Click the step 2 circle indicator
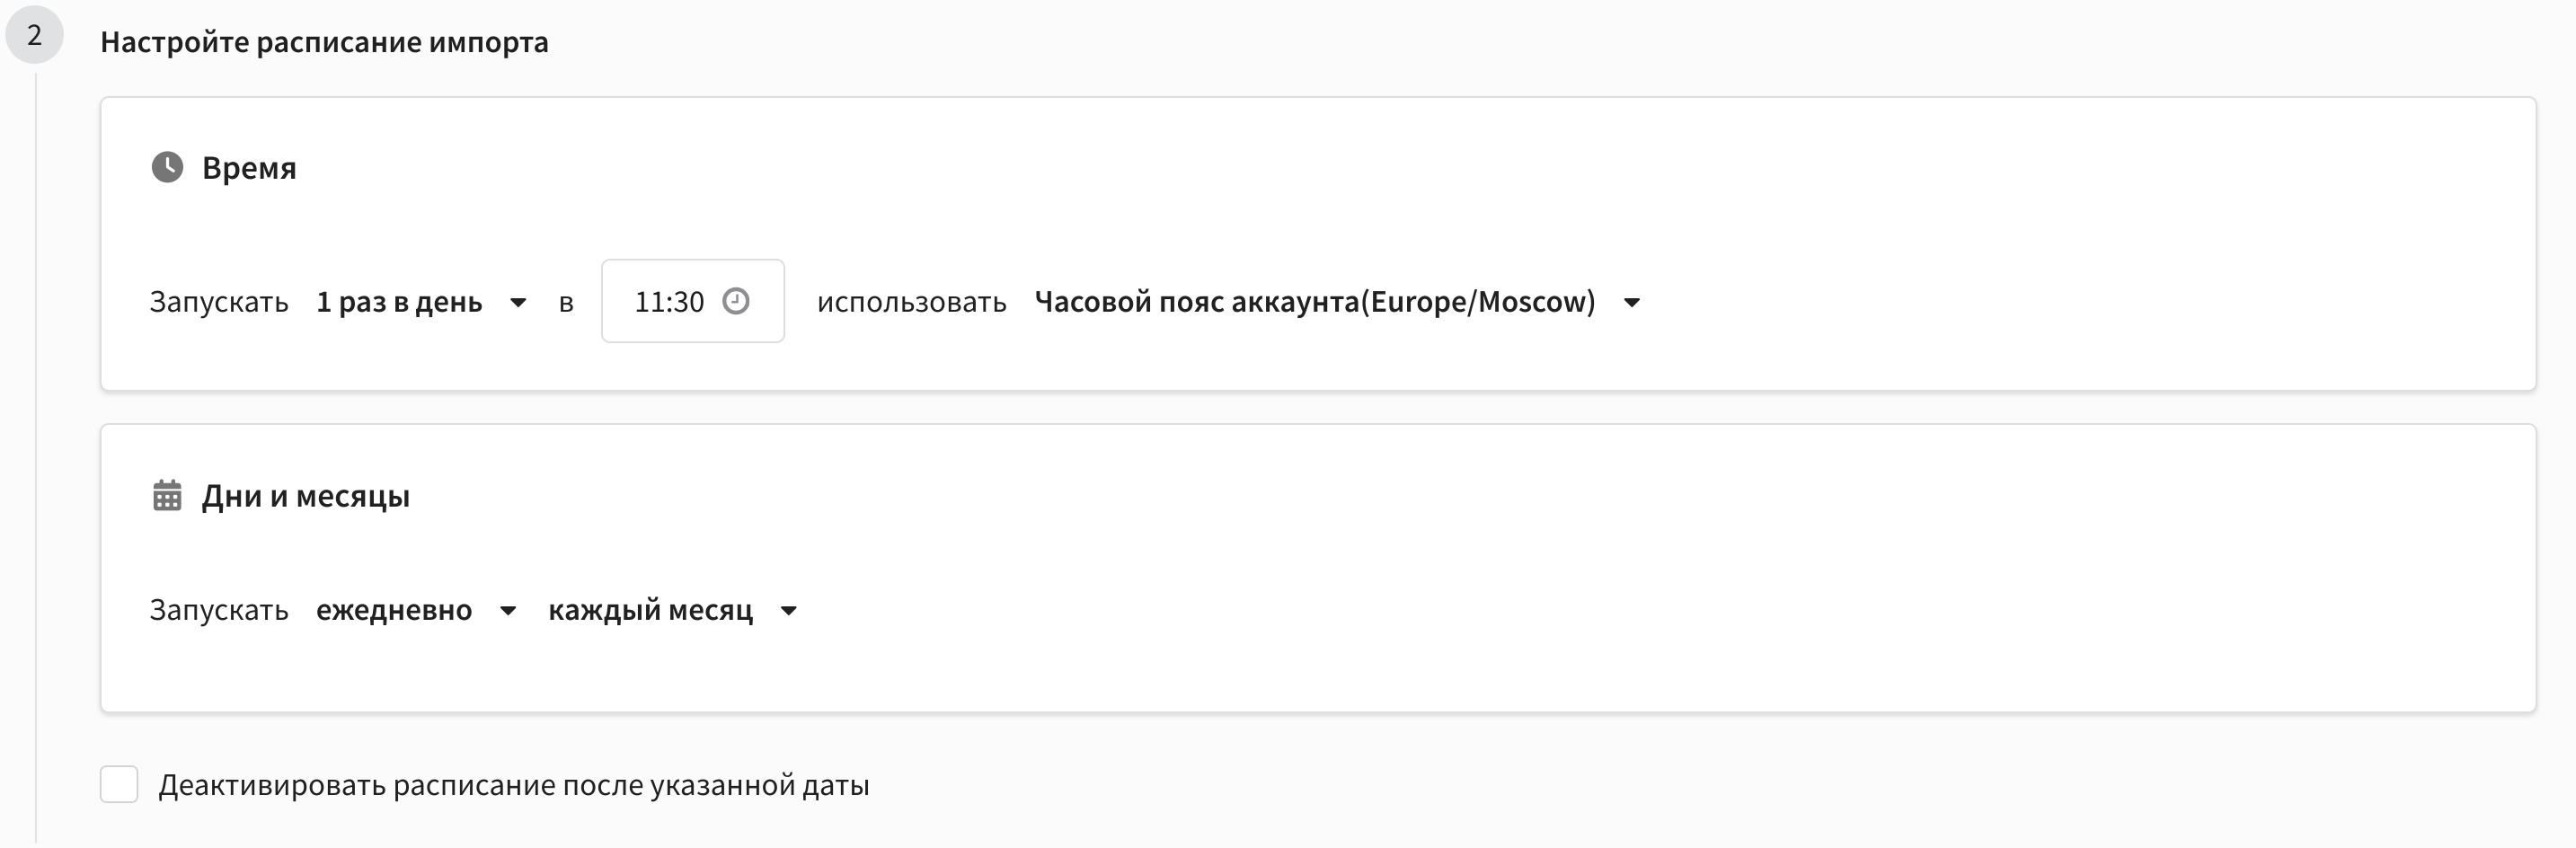 point(35,35)
